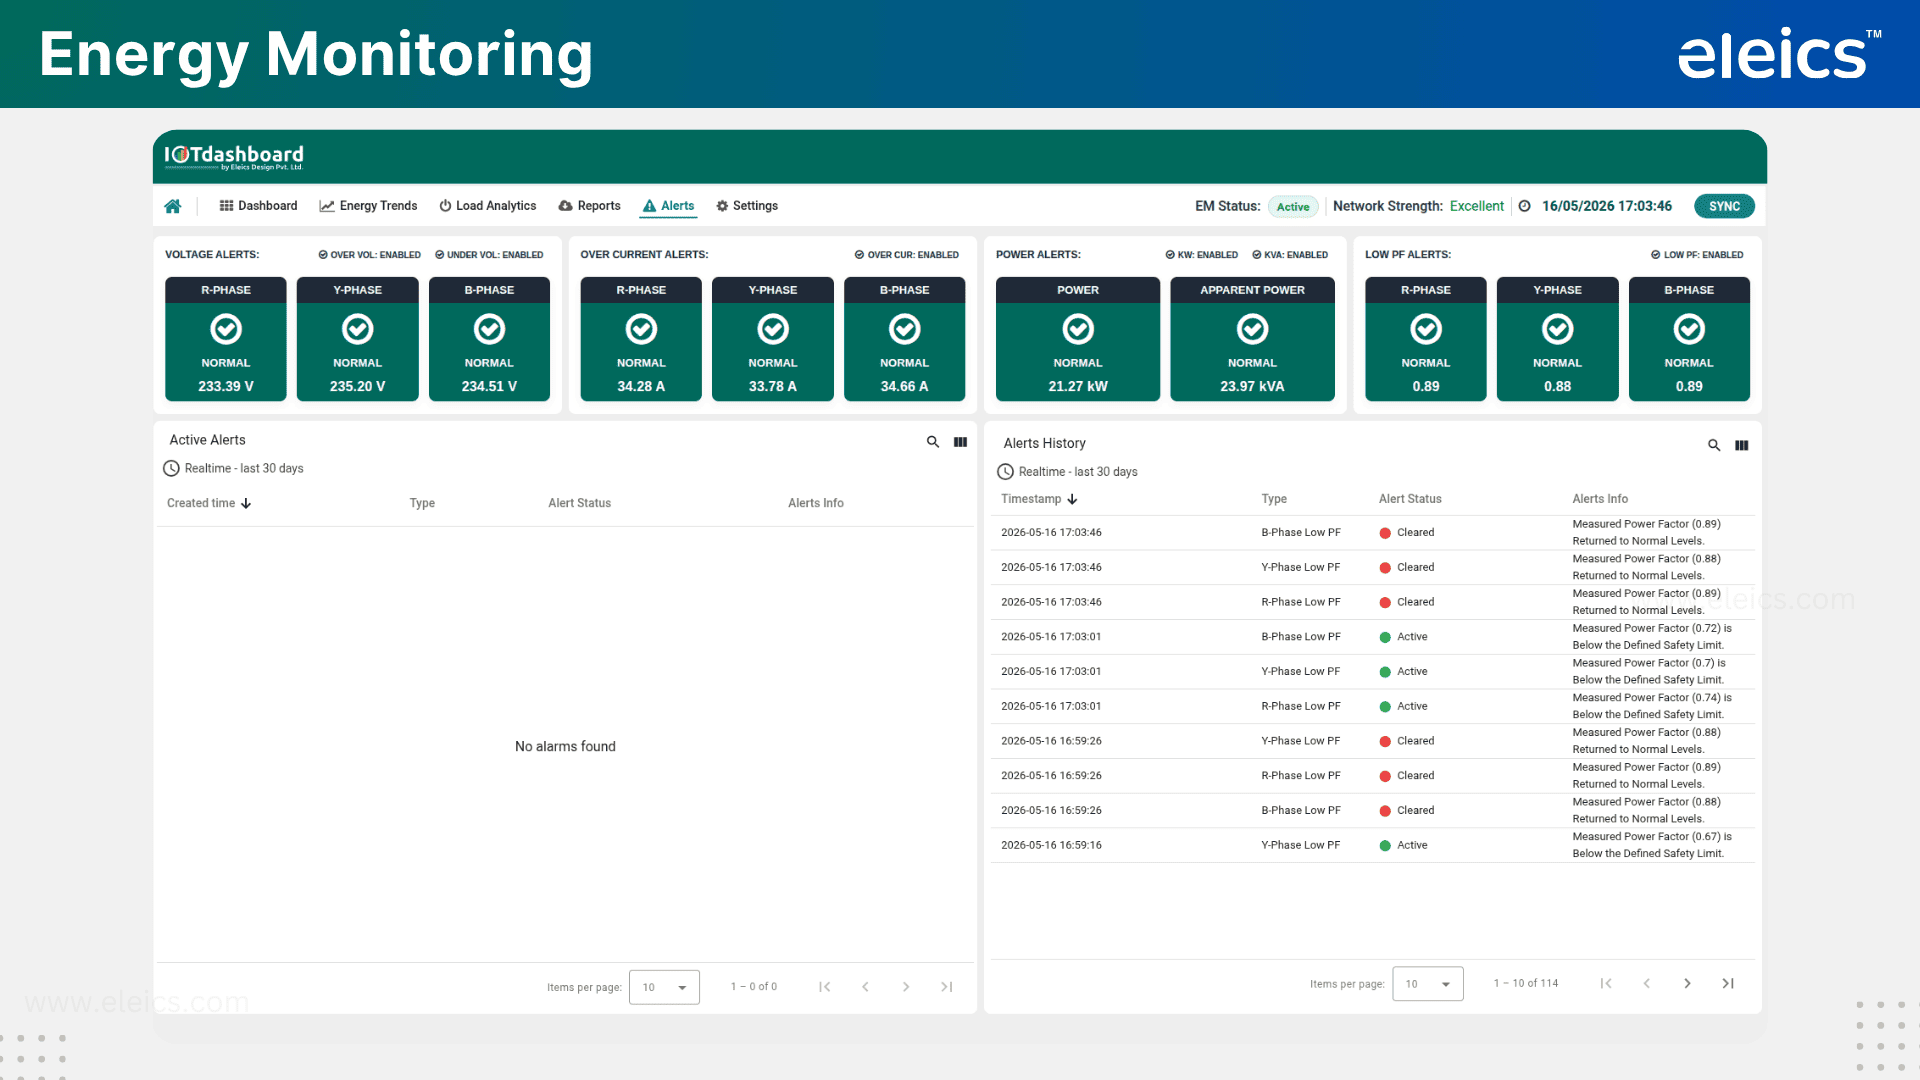
Task: Toggle LOW PF: ENABLED indicator
Action: [x=1696, y=255]
